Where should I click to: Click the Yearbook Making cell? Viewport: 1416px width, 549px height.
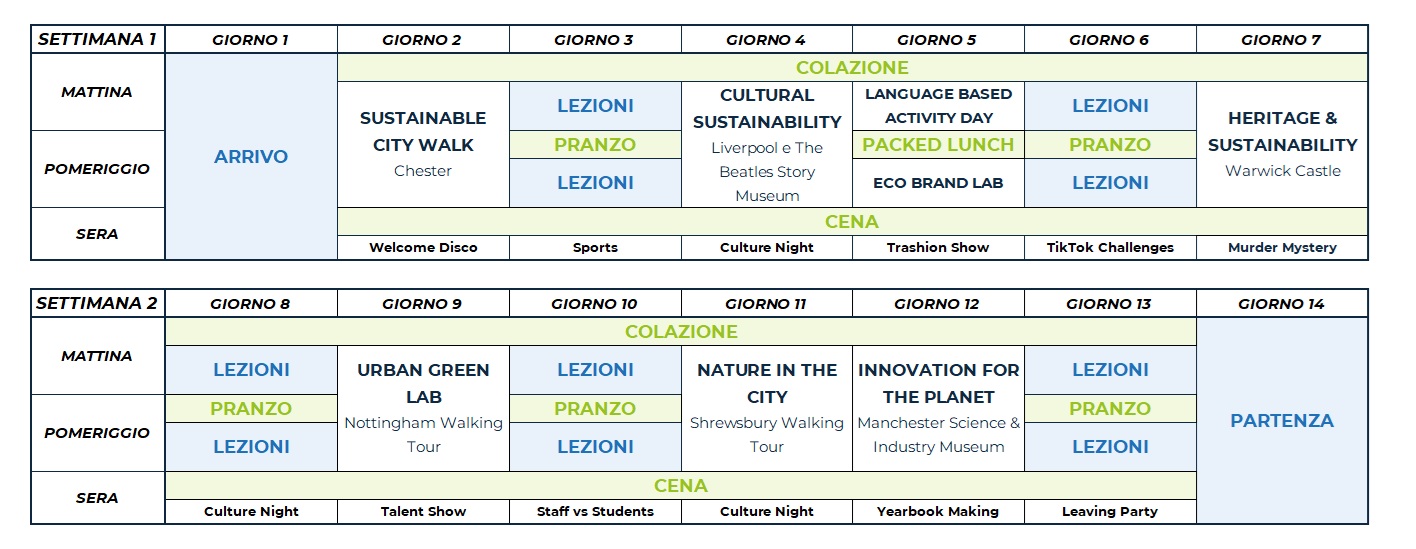click(938, 512)
